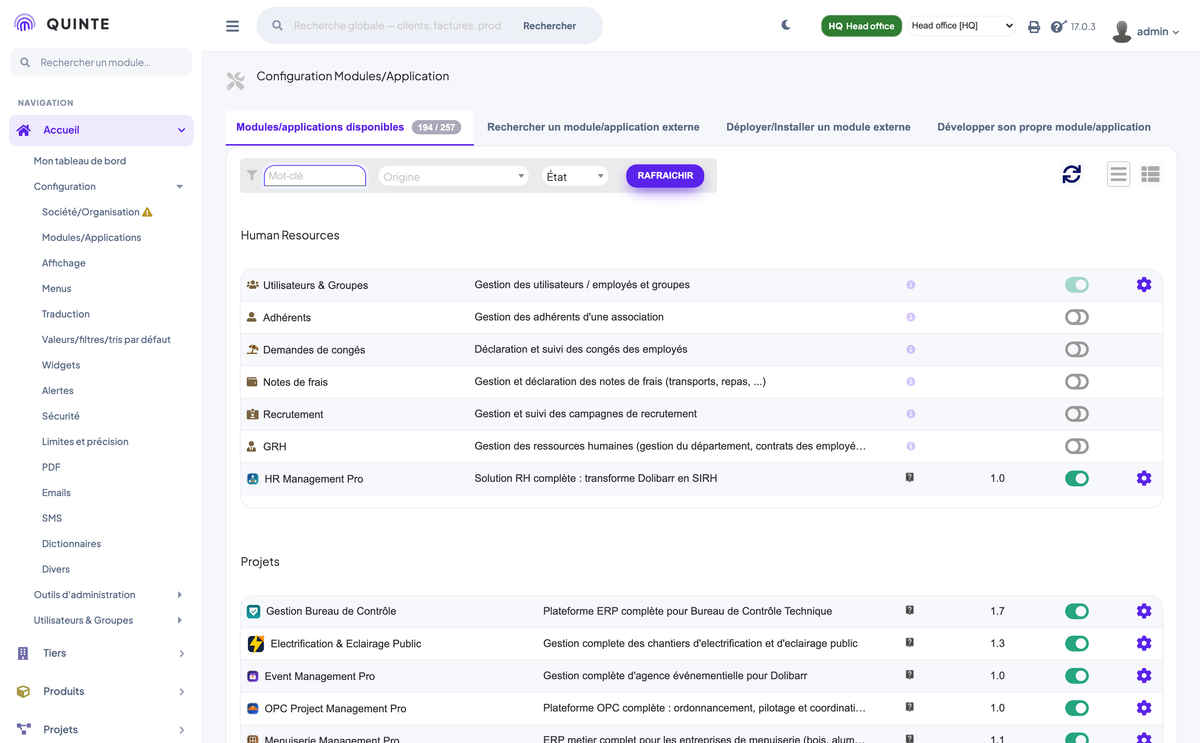Open settings gear for Utilisateurs & Groupes
The width and height of the screenshot is (1200, 743).
[x=1144, y=285]
